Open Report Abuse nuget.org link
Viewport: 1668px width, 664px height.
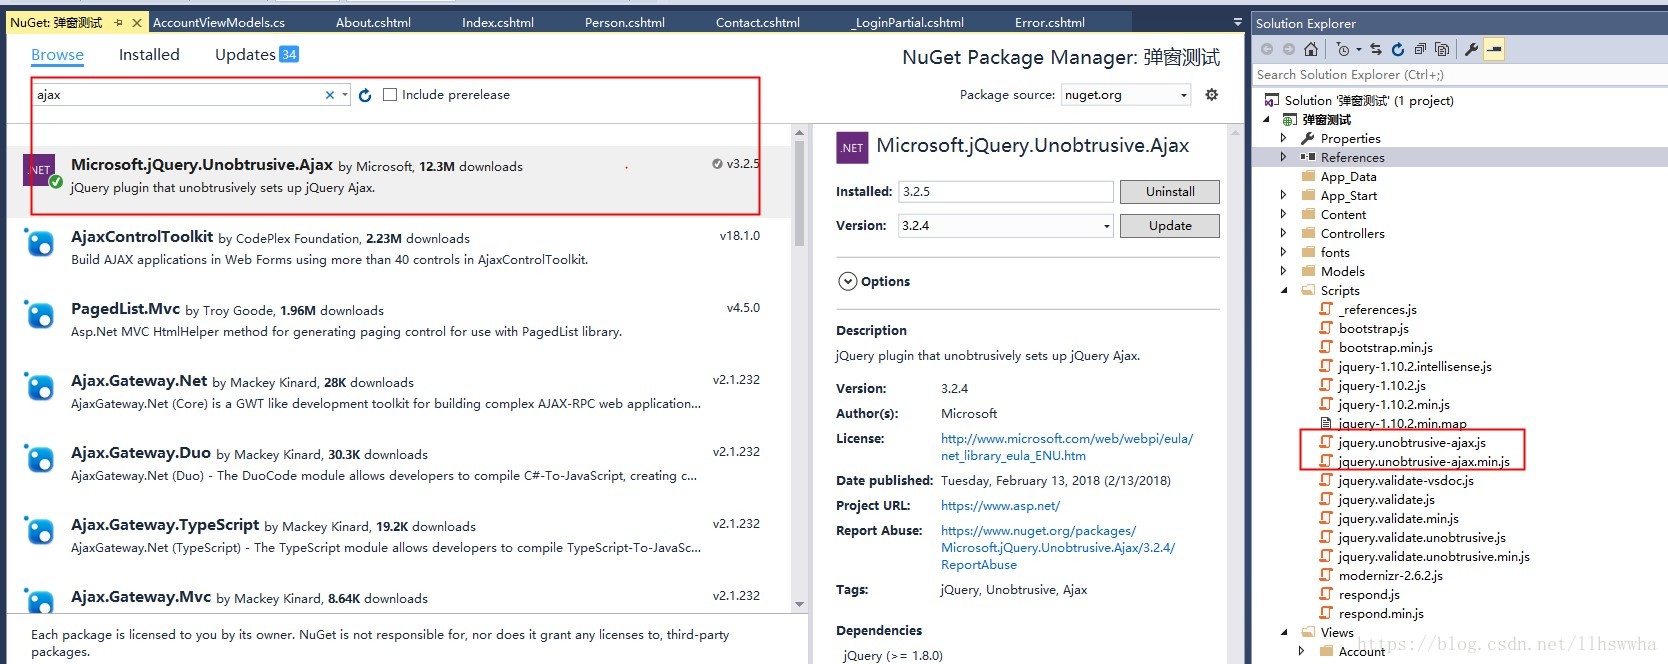click(x=1058, y=548)
